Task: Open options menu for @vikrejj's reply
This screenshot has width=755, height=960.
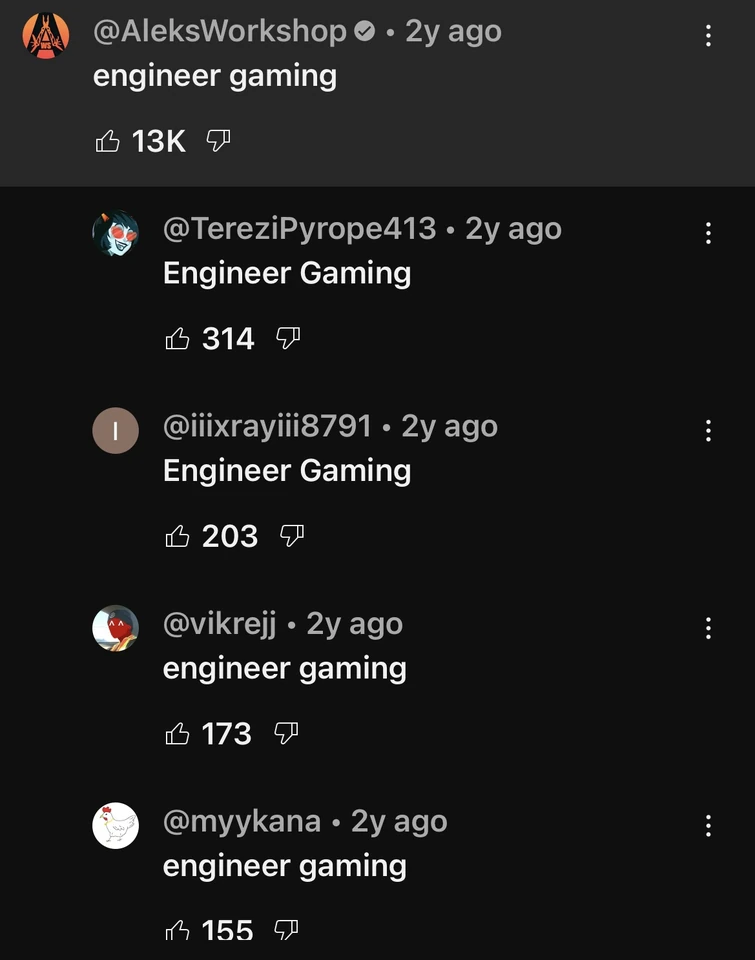Action: [708, 627]
